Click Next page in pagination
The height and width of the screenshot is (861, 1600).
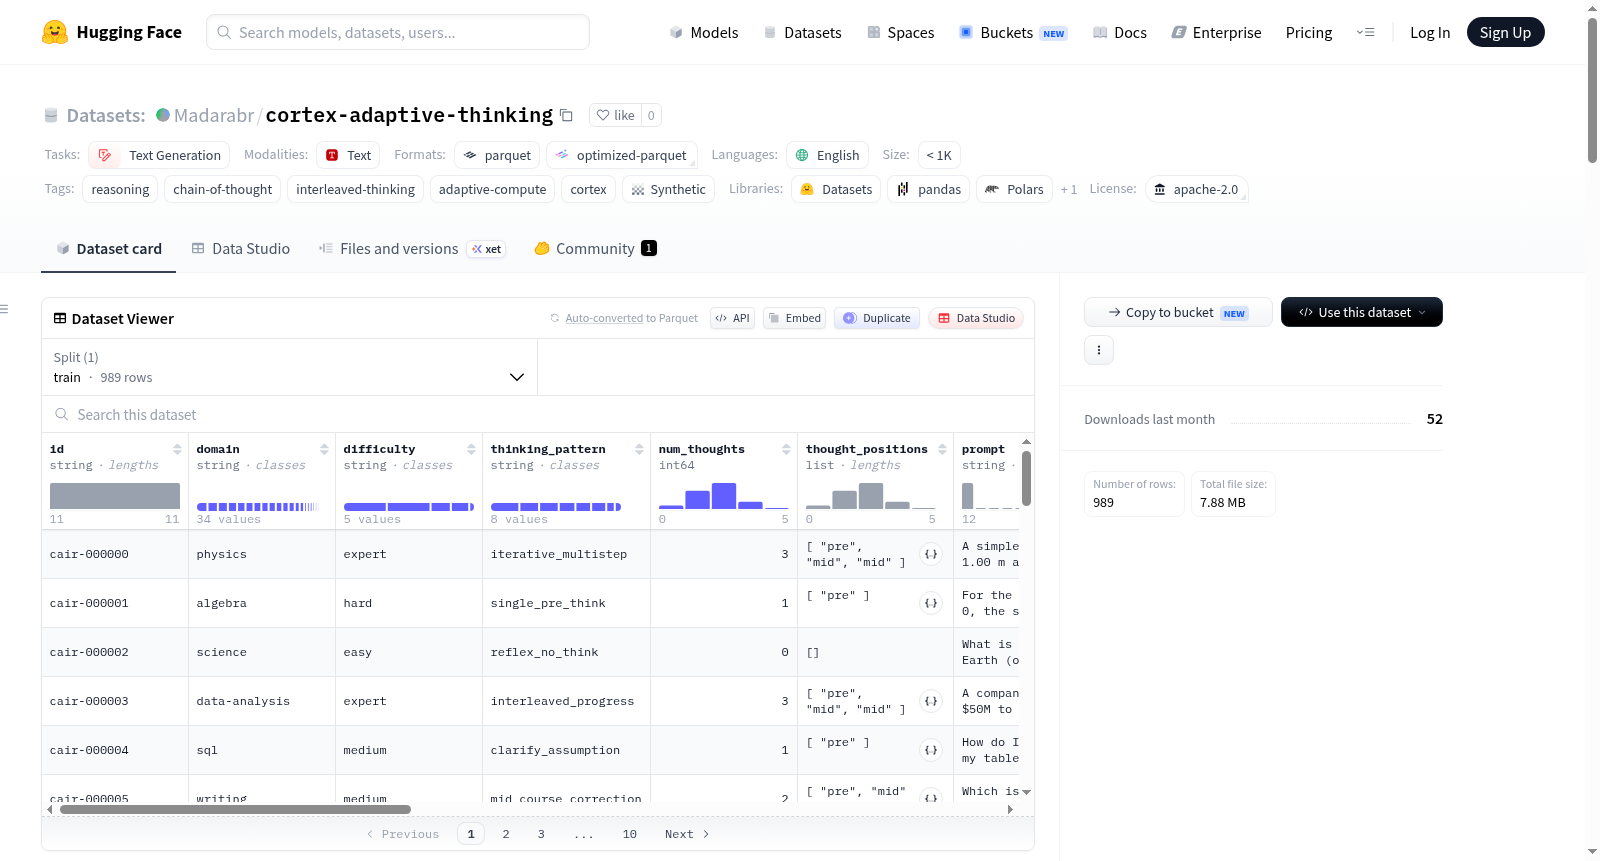click(x=687, y=834)
